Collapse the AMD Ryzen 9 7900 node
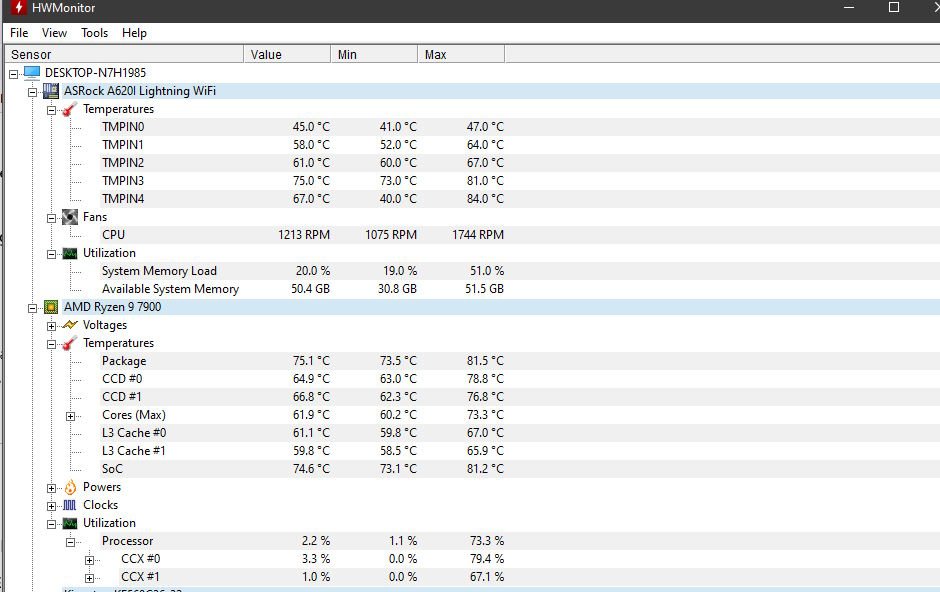This screenshot has height=592, width=940. (x=32, y=308)
